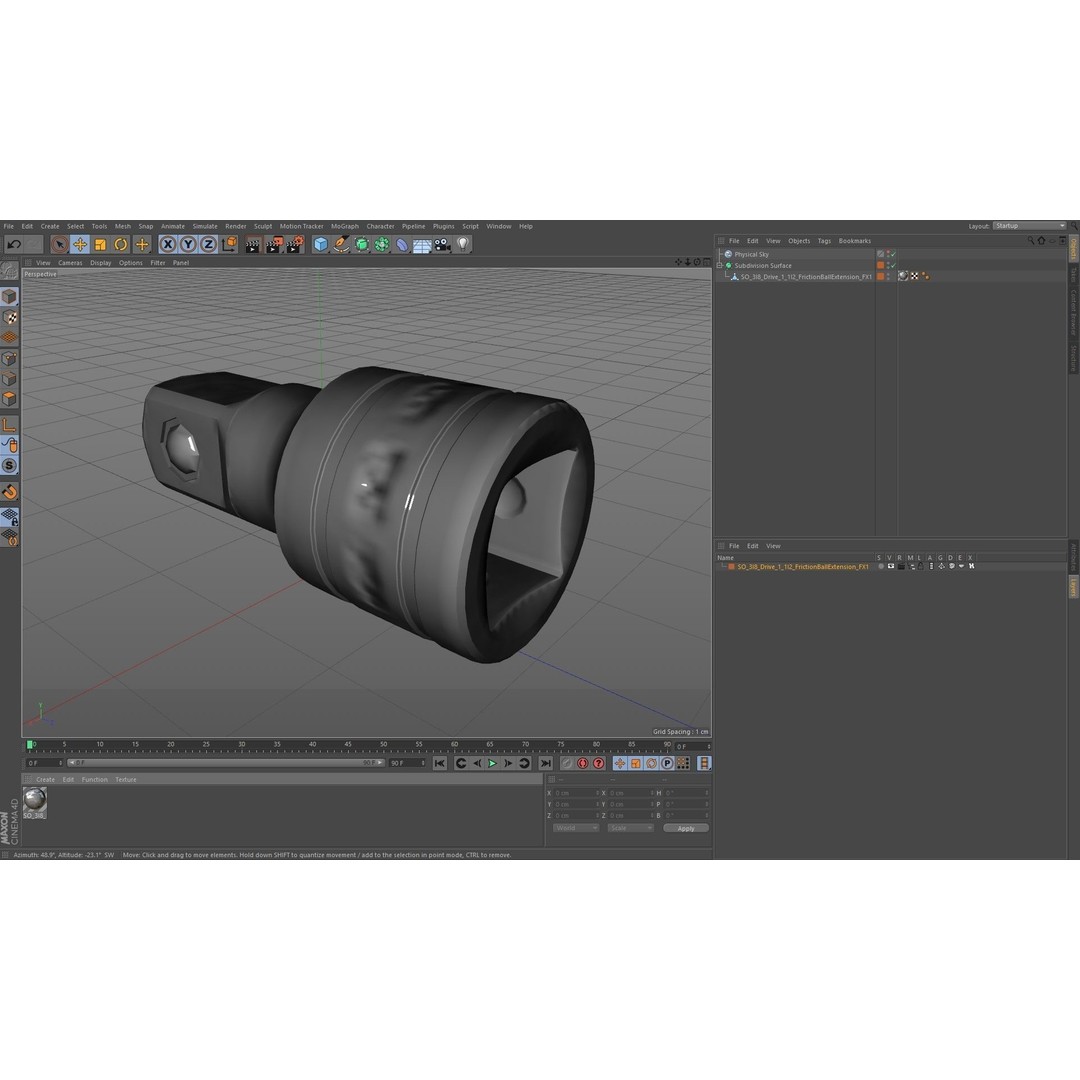Click Render to Picture Viewer icon
Viewport: 1080px width, 1080px height.
(x=273, y=245)
